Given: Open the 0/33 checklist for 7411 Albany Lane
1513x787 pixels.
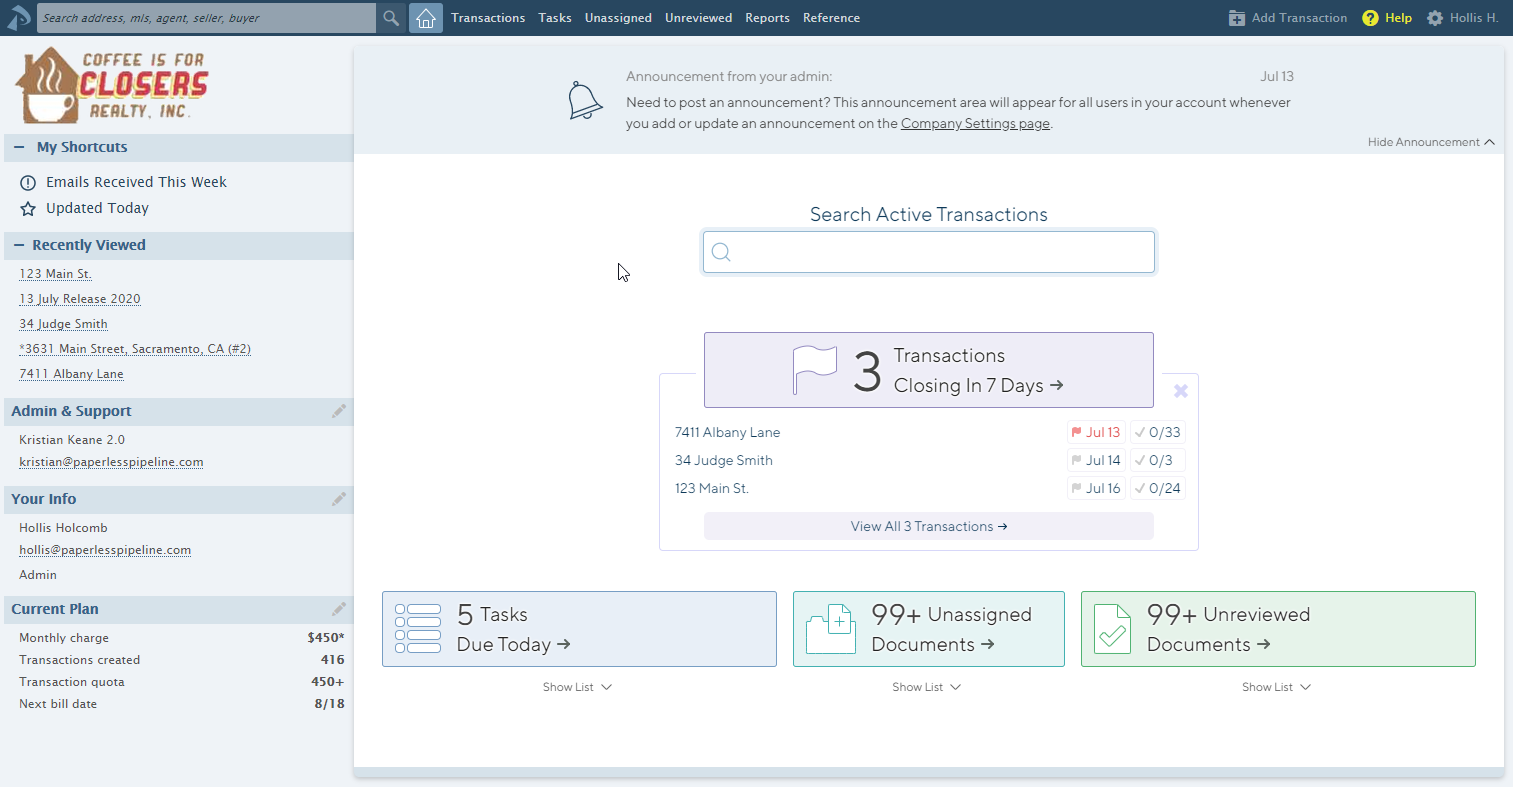Looking at the screenshot, I should point(1158,432).
